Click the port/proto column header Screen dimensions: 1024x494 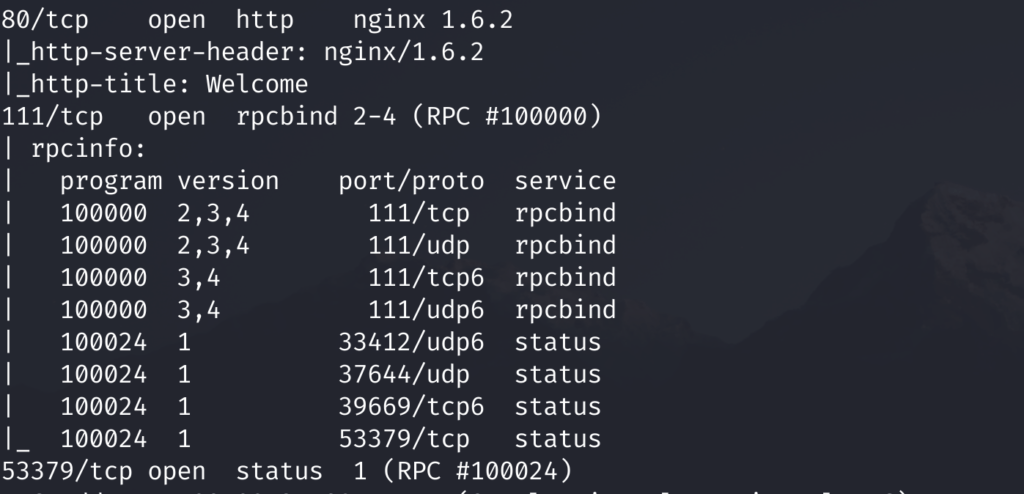(x=411, y=182)
